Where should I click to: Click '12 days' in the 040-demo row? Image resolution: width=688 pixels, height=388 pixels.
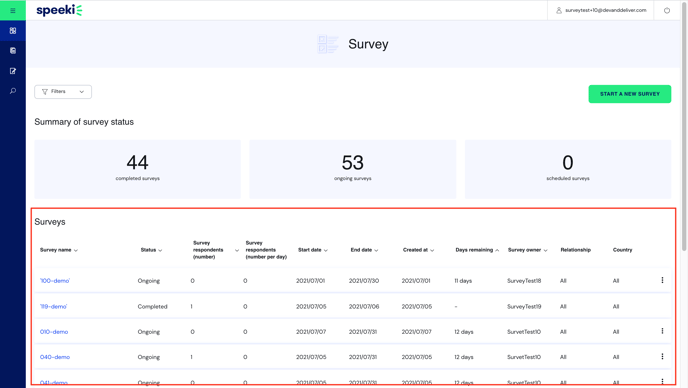point(464,357)
